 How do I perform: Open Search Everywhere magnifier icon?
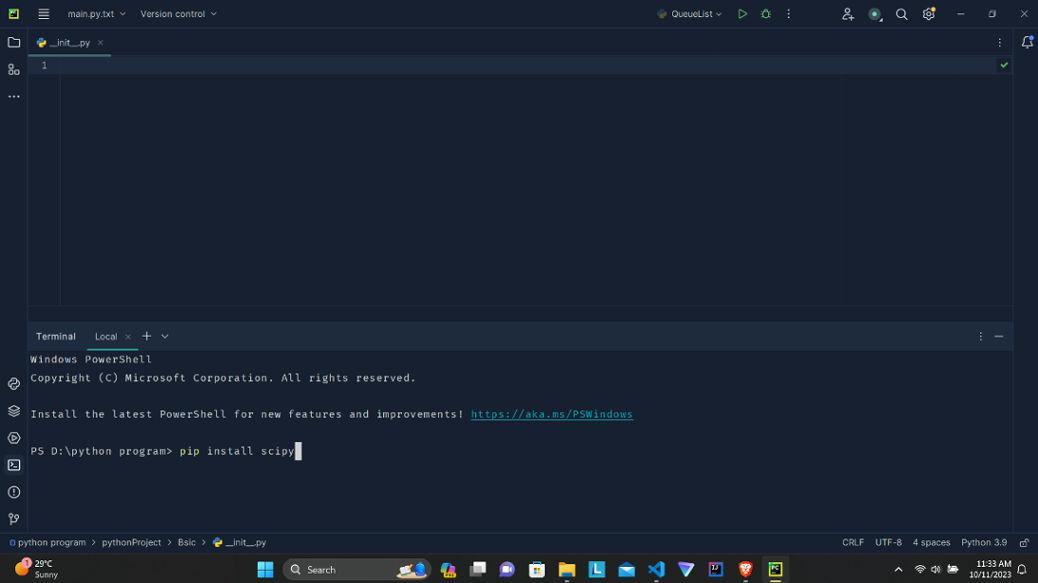tap(901, 13)
